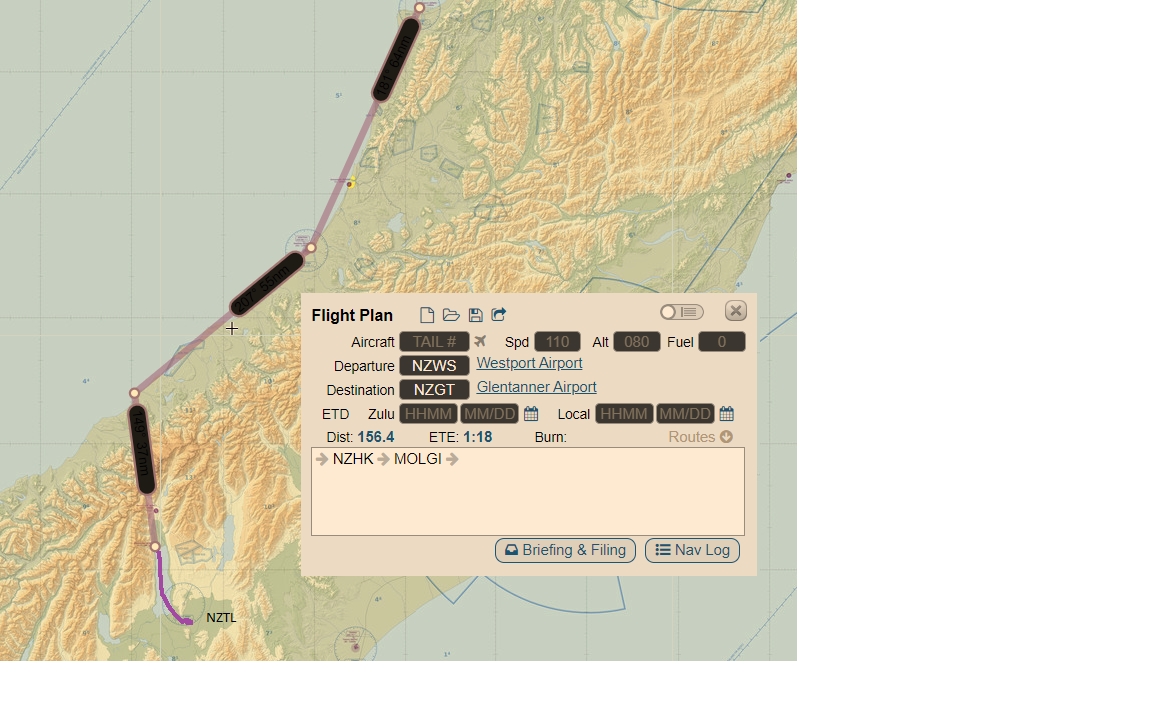Click the waypoint between the 55nm and 37nm legs
The width and height of the screenshot is (1152, 720).
(134, 394)
